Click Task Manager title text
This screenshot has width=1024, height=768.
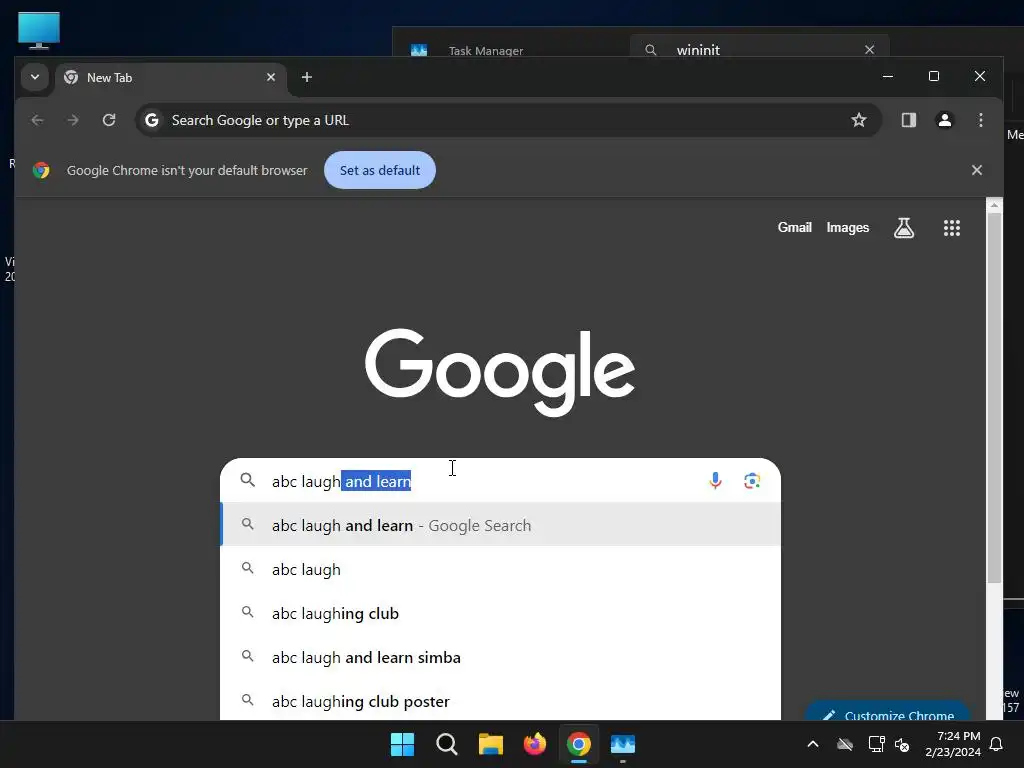click(486, 51)
